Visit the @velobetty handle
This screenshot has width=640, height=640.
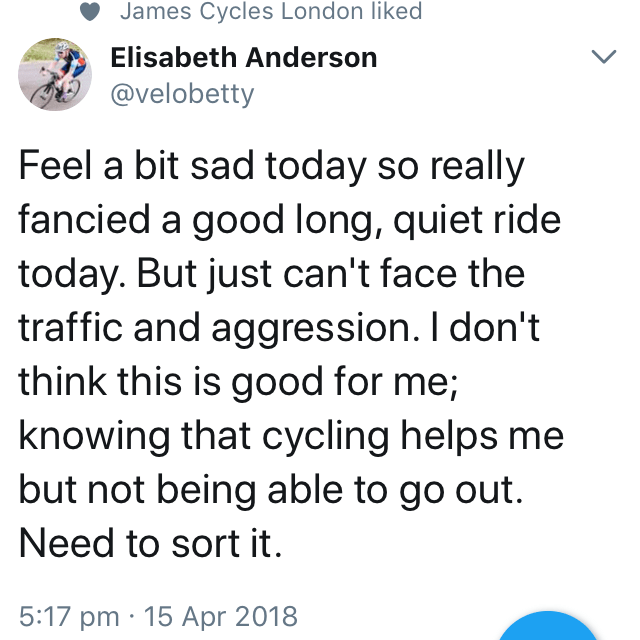tap(182, 94)
